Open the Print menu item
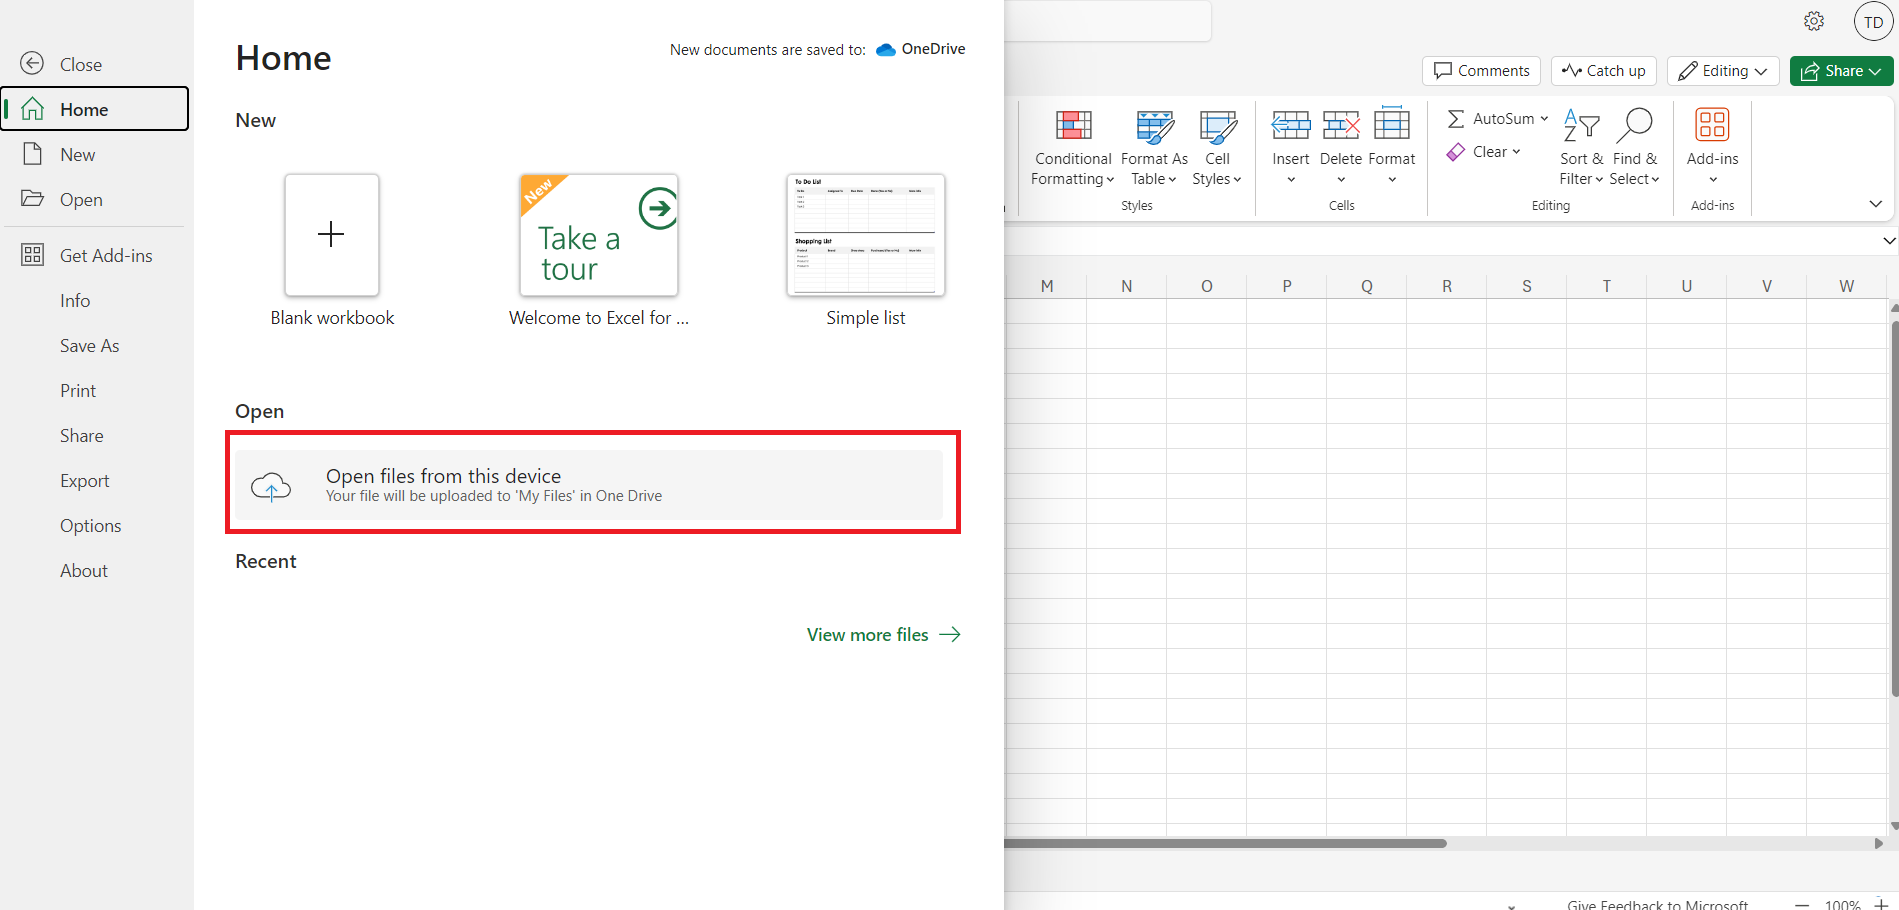This screenshot has width=1899, height=910. pos(78,391)
